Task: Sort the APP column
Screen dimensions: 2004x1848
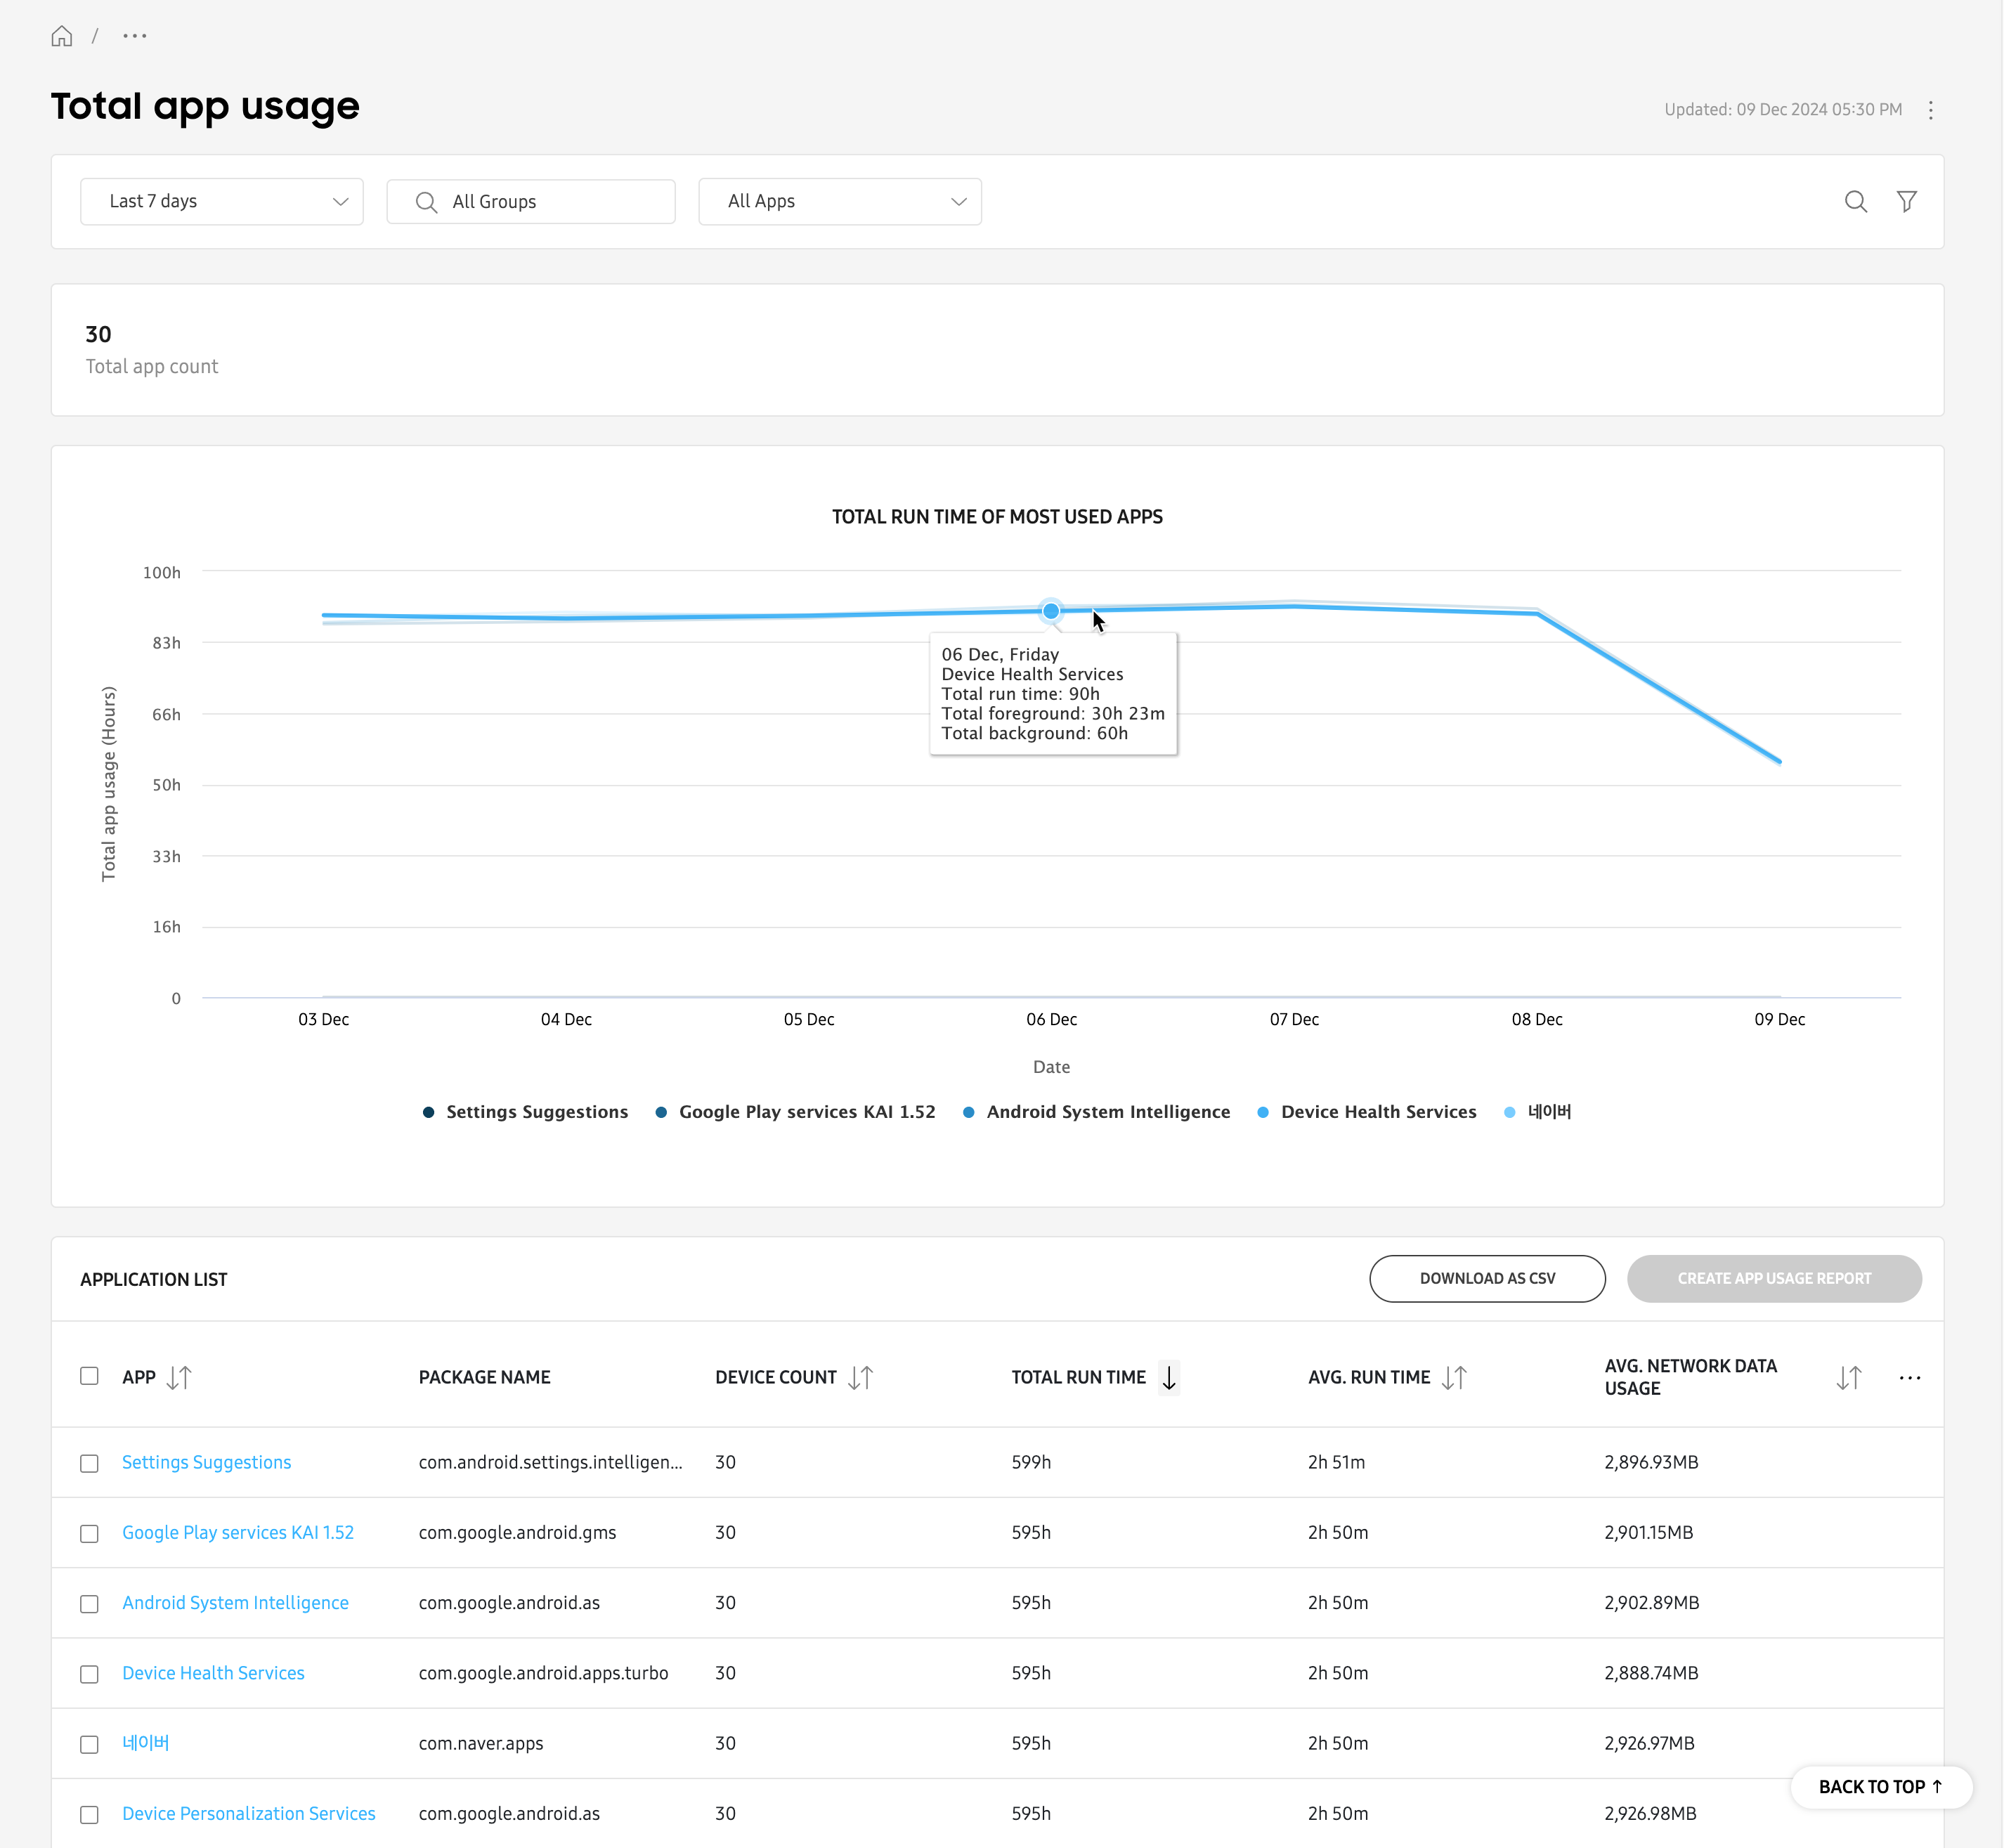Action: 180,1377
